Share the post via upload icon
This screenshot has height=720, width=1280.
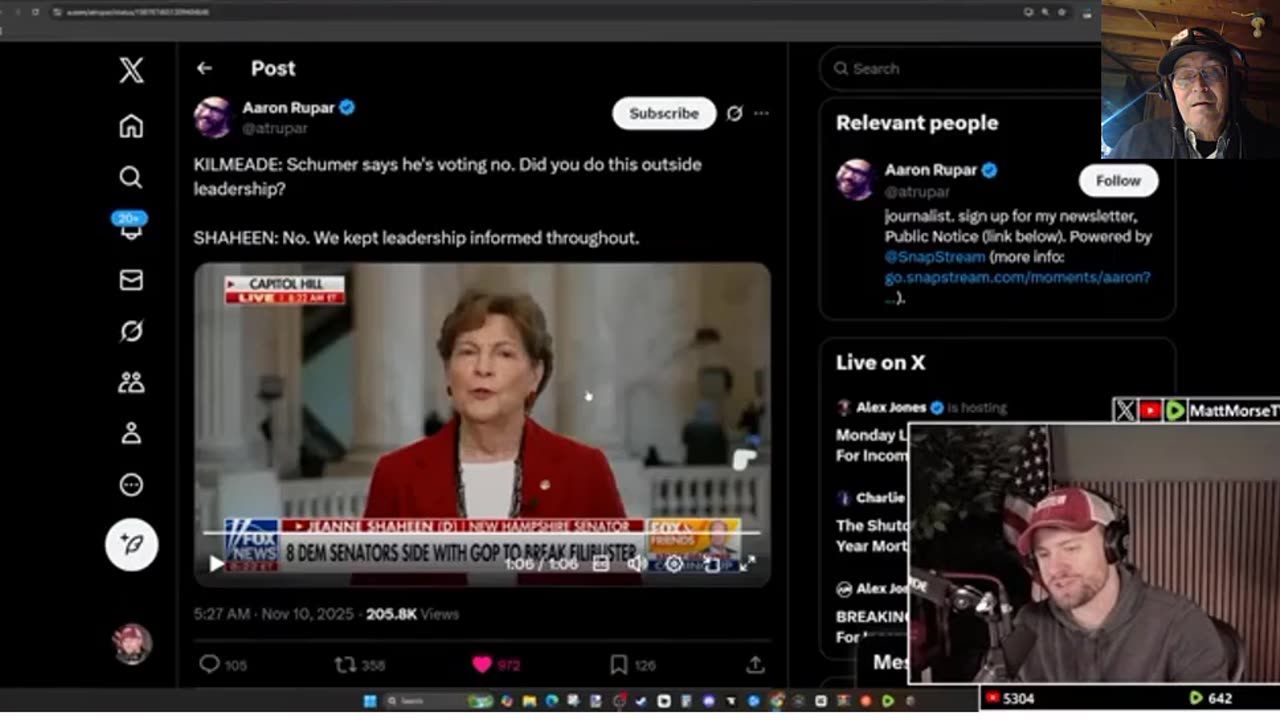755,664
